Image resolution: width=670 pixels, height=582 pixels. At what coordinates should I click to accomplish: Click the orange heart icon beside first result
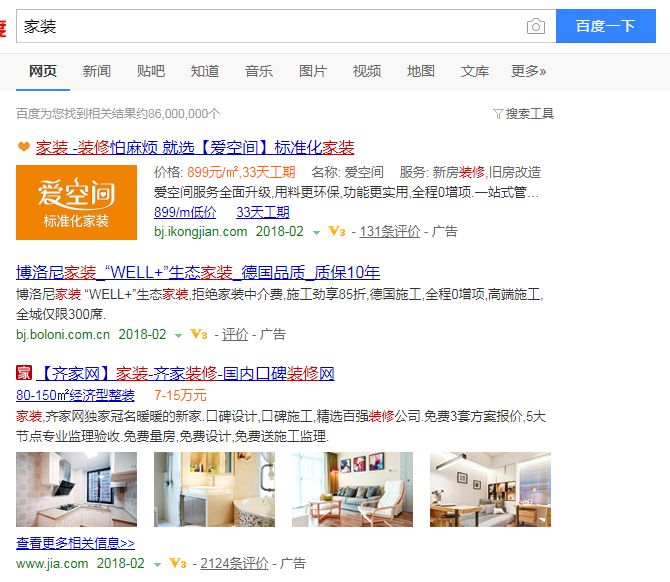[x=24, y=147]
